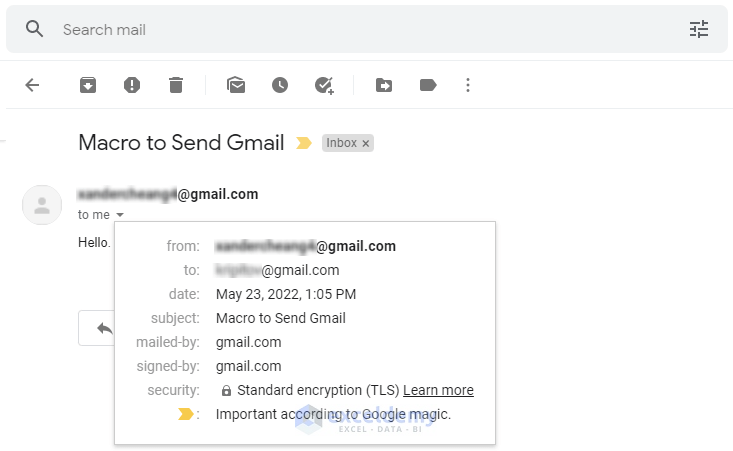Click the Learn more link

(x=438, y=390)
